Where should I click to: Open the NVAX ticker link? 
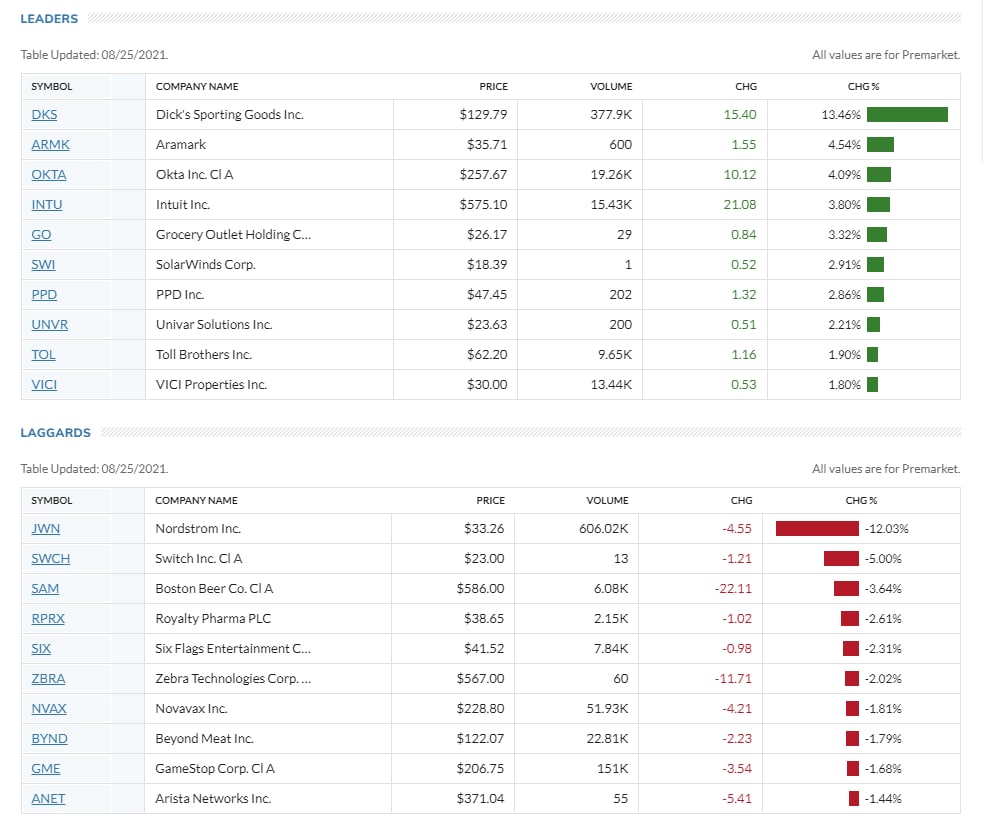[x=49, y=709]
